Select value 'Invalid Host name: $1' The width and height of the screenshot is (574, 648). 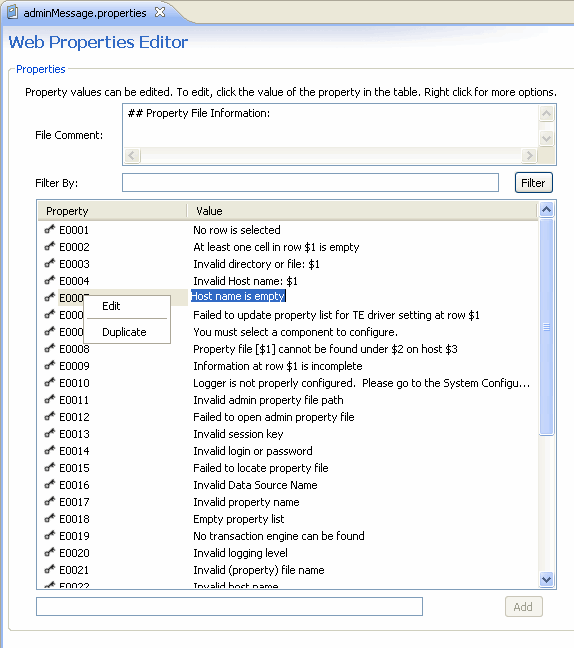click(x=245, y=281)
